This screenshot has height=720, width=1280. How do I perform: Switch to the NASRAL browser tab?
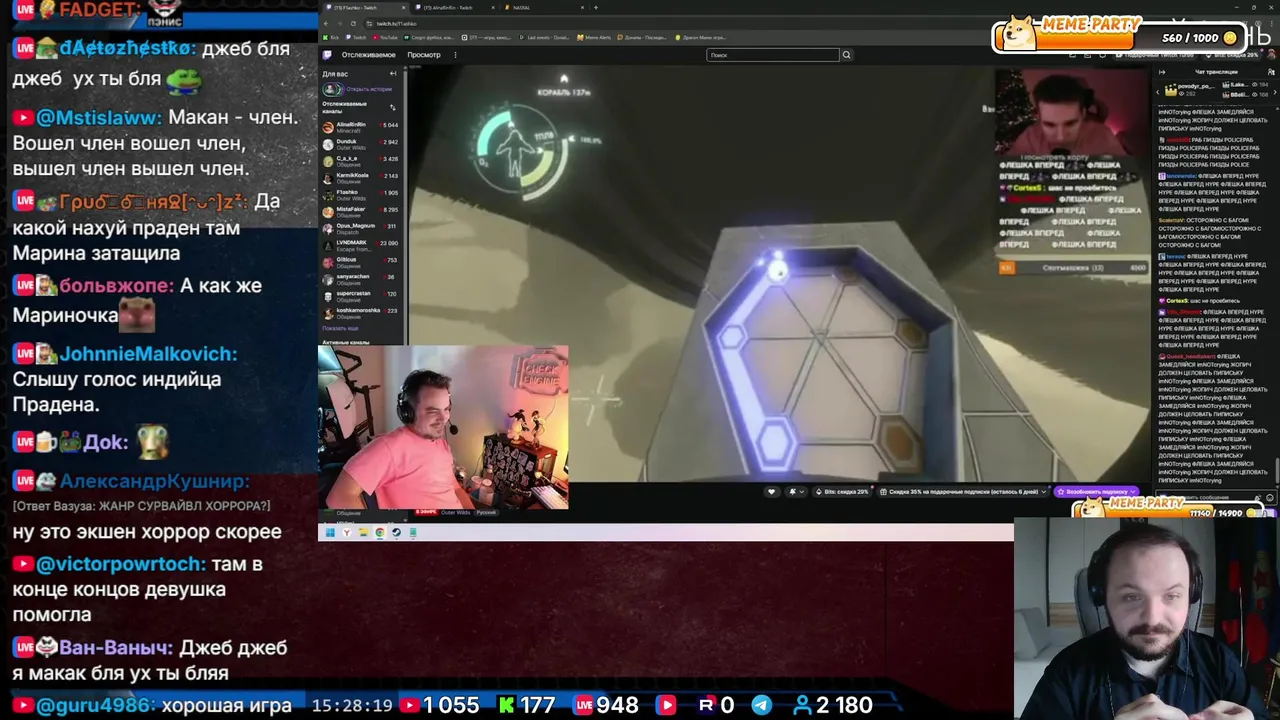click(x=545, y=8)
